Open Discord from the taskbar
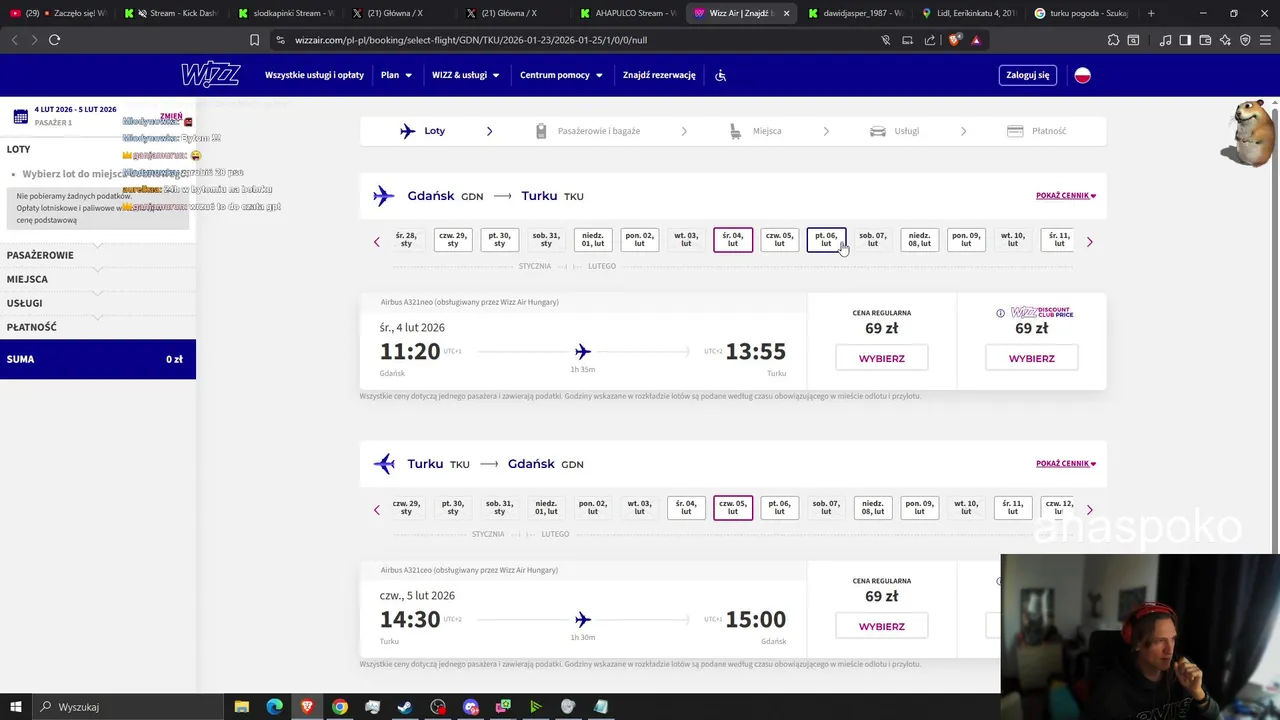This screenshot has width=1280, height=720. coord(471,707)
